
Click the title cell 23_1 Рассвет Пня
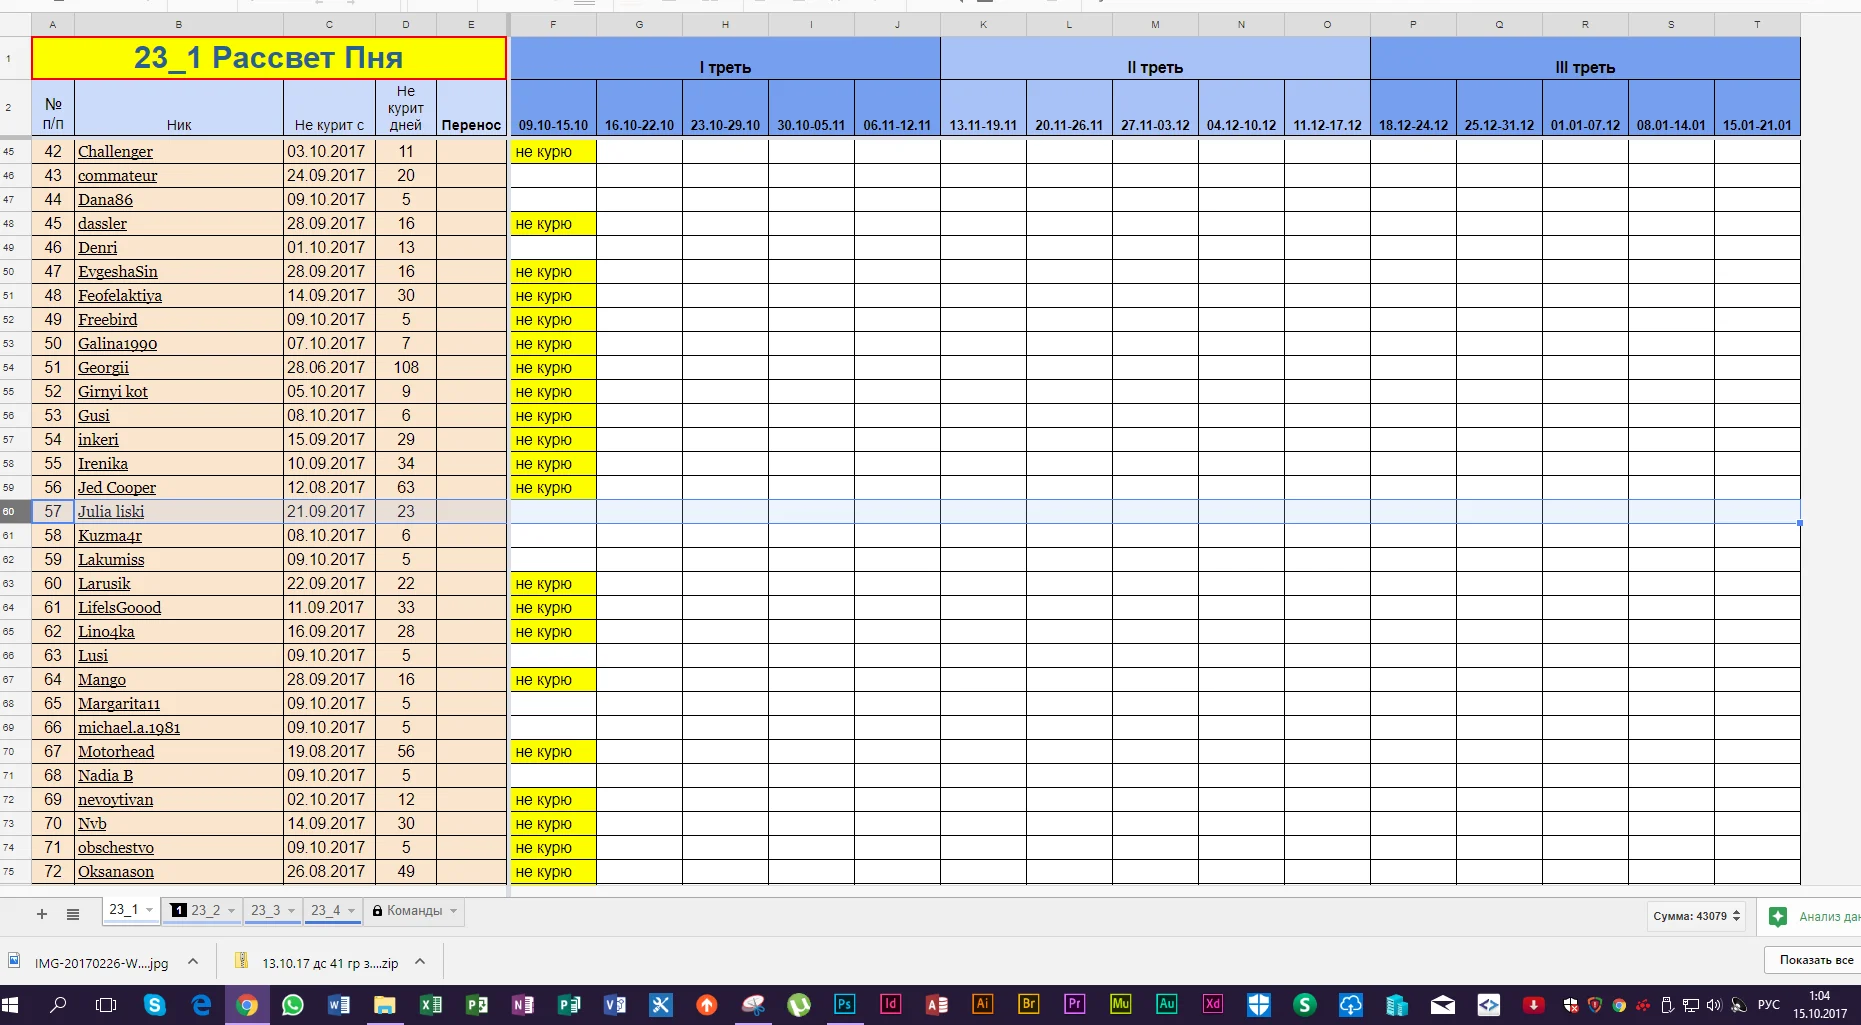269,58
